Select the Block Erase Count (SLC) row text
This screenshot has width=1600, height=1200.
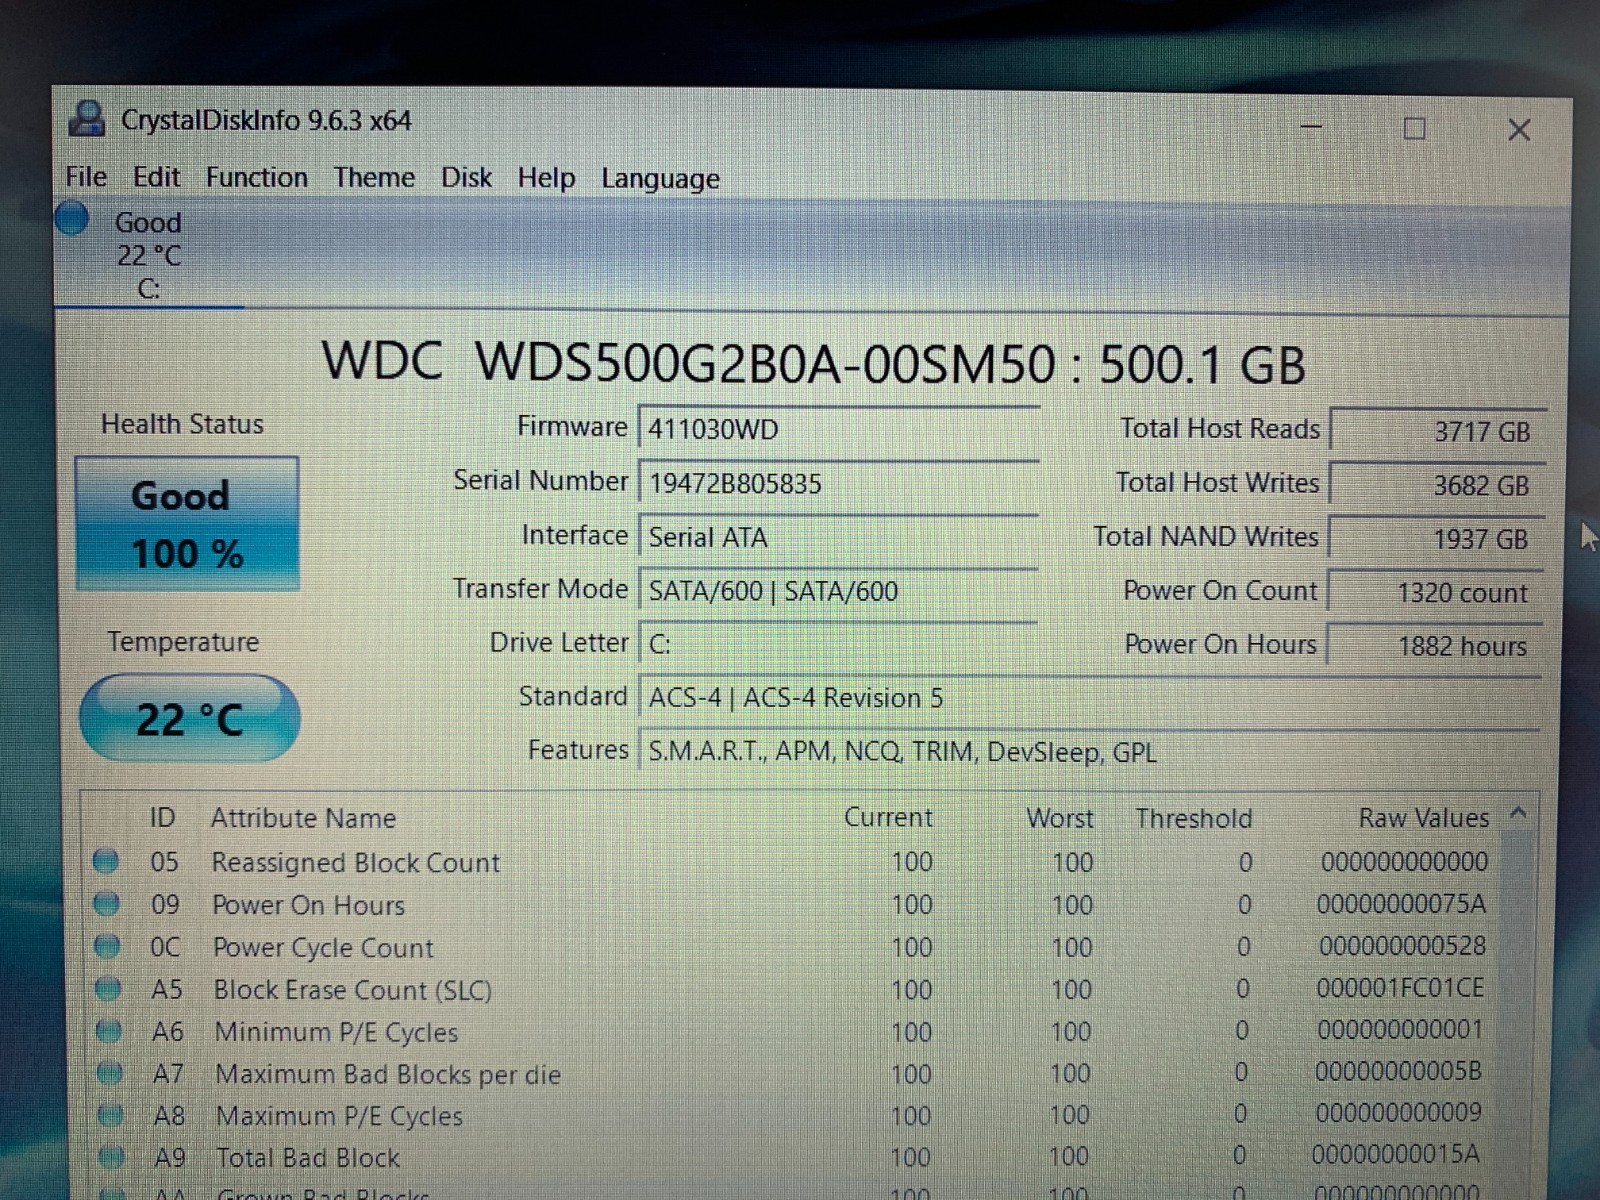point(353,990)
